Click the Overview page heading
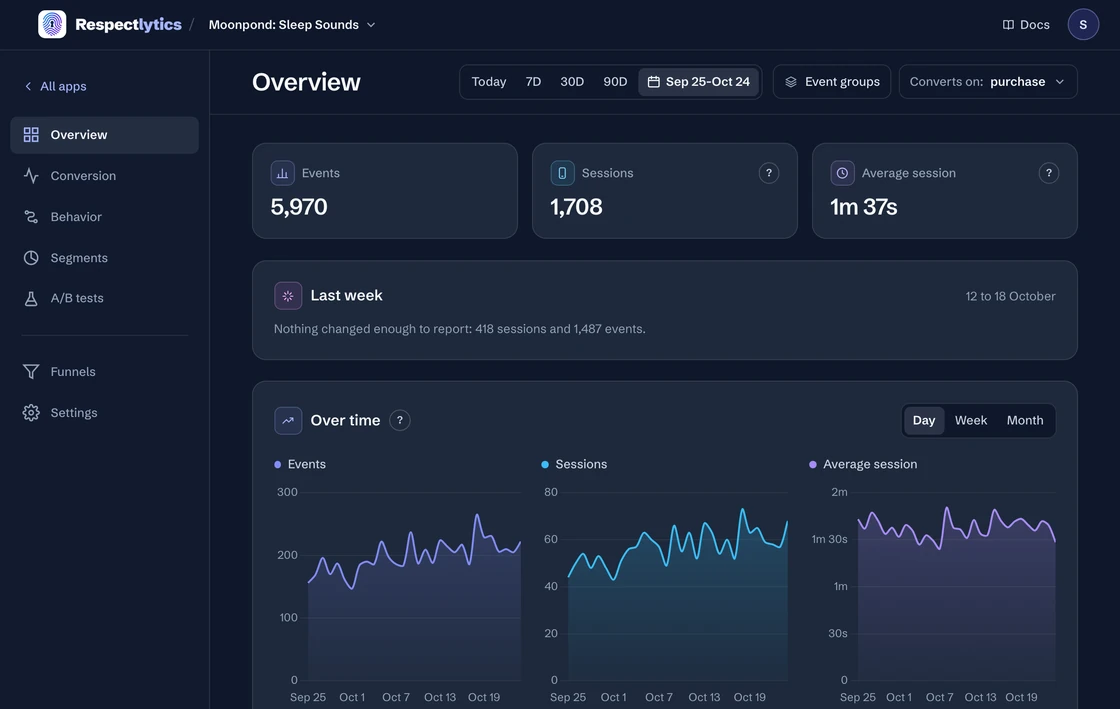 306,82
